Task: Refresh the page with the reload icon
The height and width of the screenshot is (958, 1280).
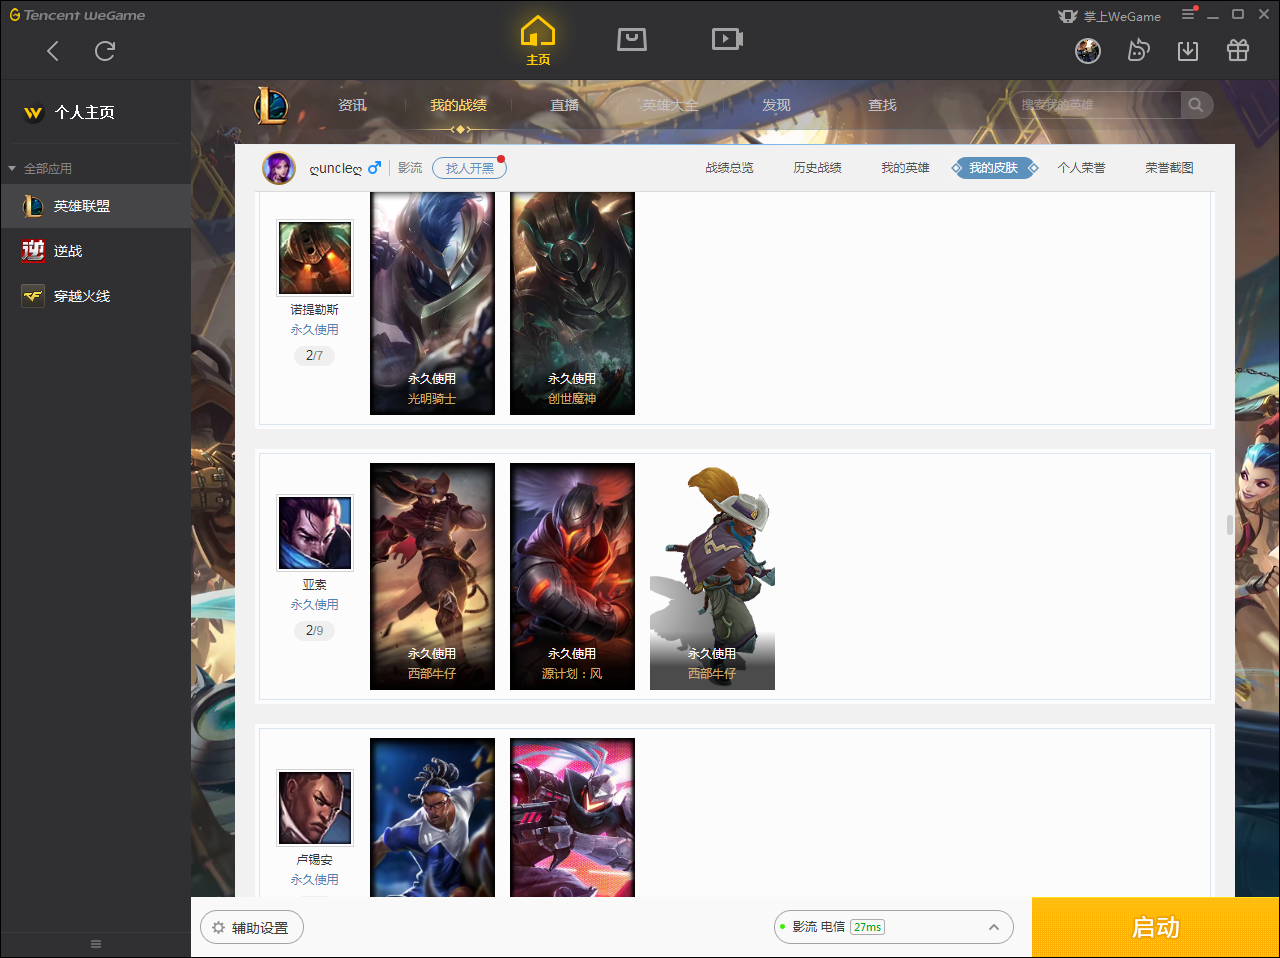Action: pos(105,51)
